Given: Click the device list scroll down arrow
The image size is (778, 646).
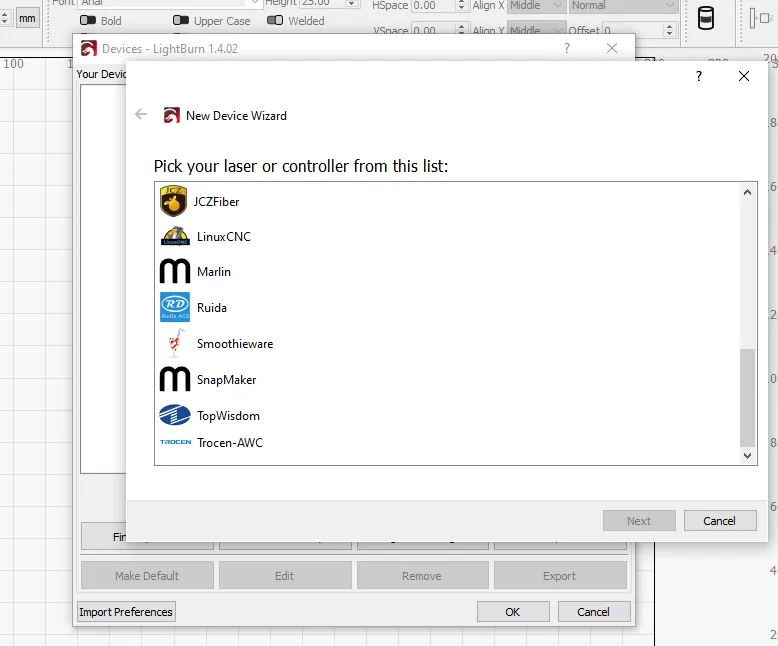Looking at the screenshot, I should pos(747,455).
